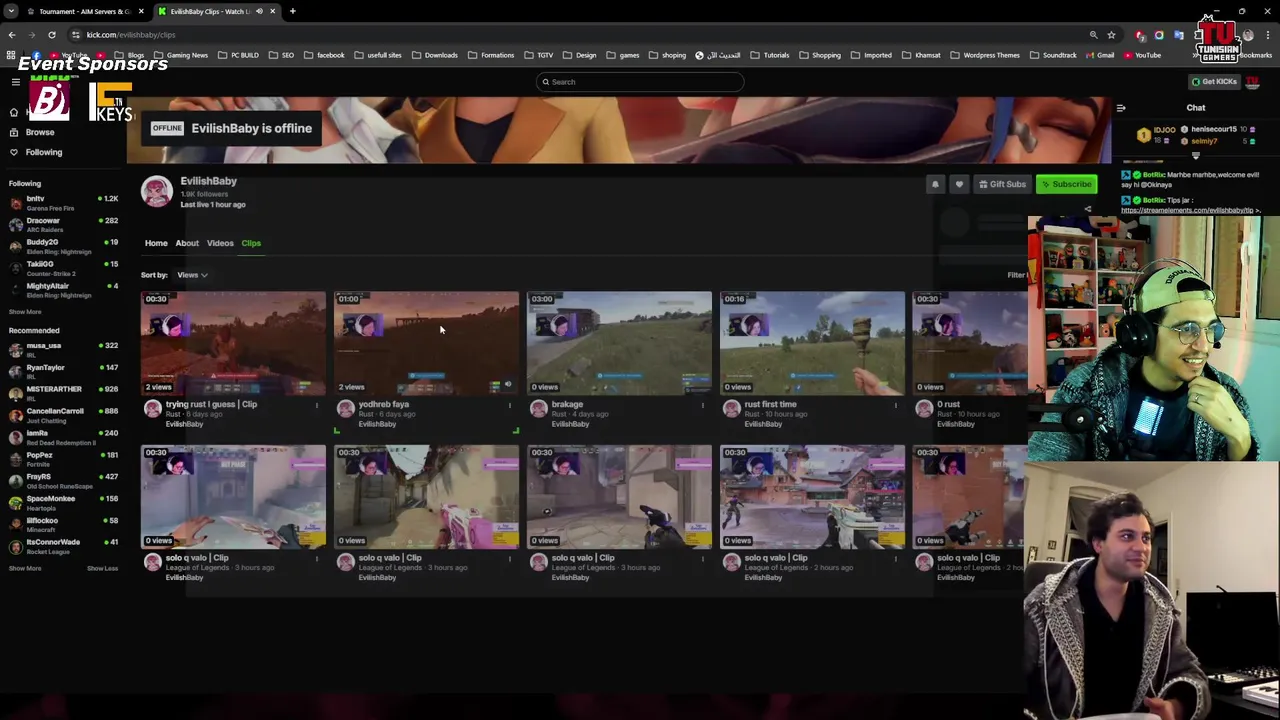Go back with the browser back arrow
1280x720 pixels.
pyautogui.click(x=12, y=35)
